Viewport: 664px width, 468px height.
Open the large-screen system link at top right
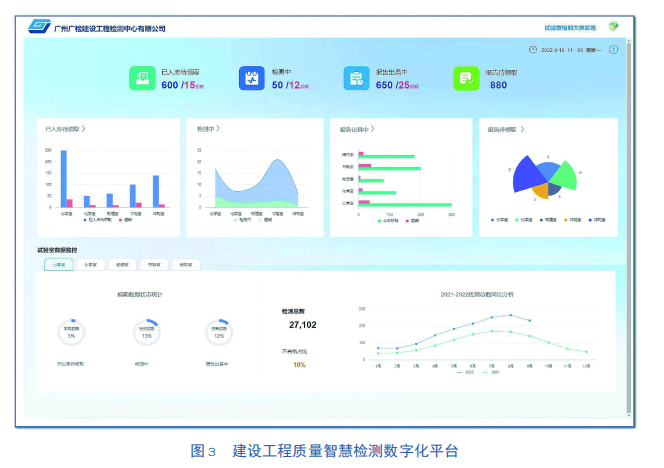(x=571, y=28)
